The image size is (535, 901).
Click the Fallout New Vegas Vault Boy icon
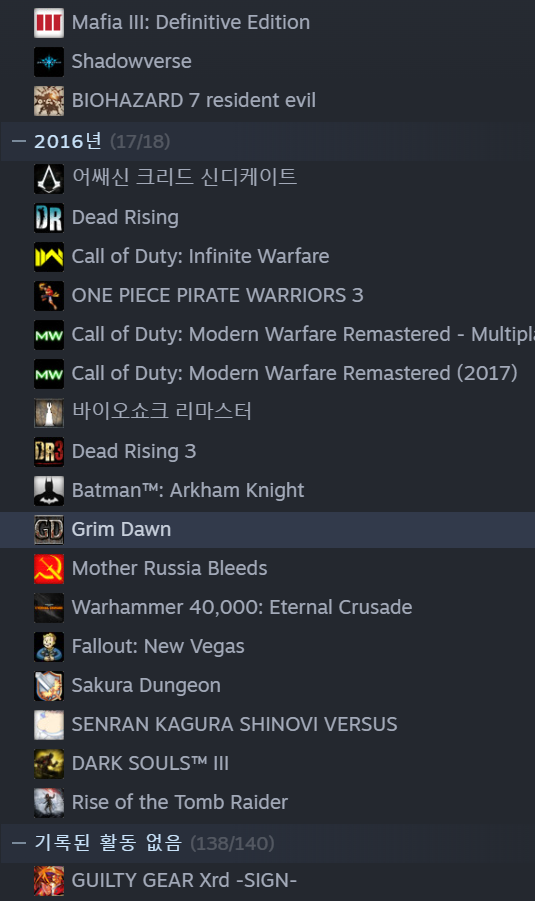point(49,646)
